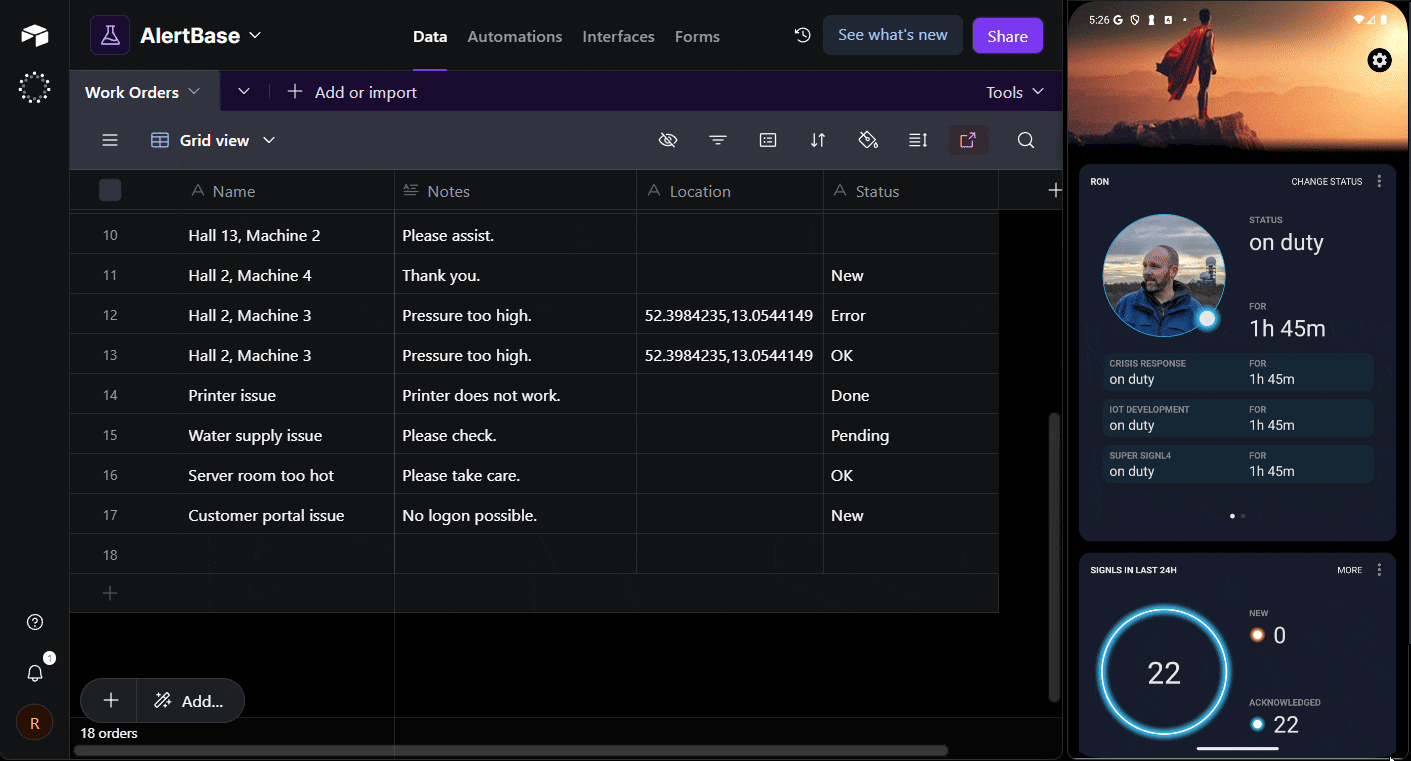Click the Status column header
The height and width of the screenshot is (761, 1411).
[911, 190]
